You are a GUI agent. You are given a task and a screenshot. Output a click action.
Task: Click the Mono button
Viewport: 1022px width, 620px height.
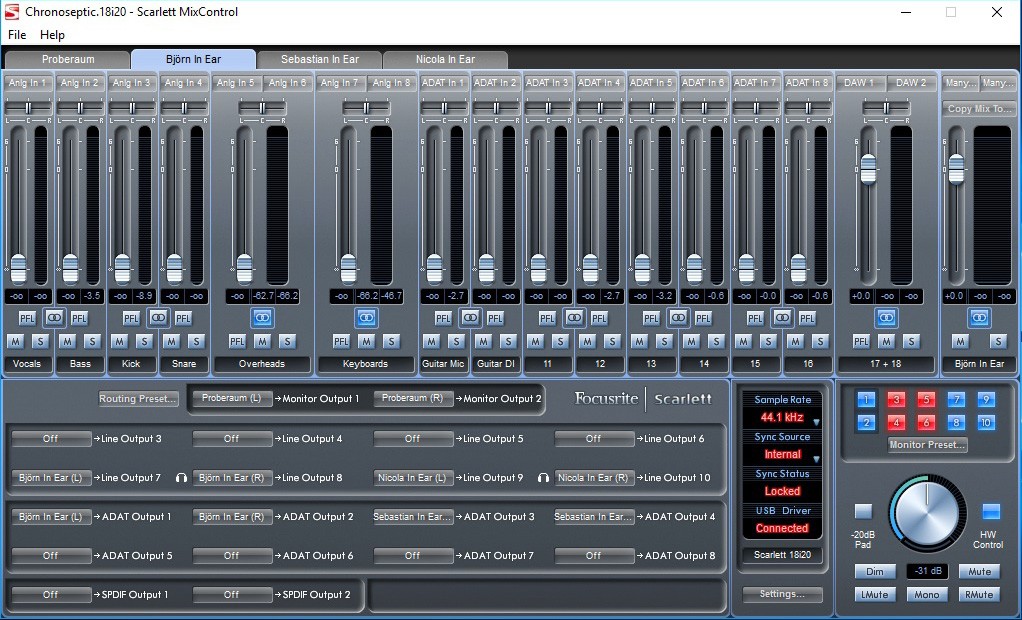[x=926, y=595]
